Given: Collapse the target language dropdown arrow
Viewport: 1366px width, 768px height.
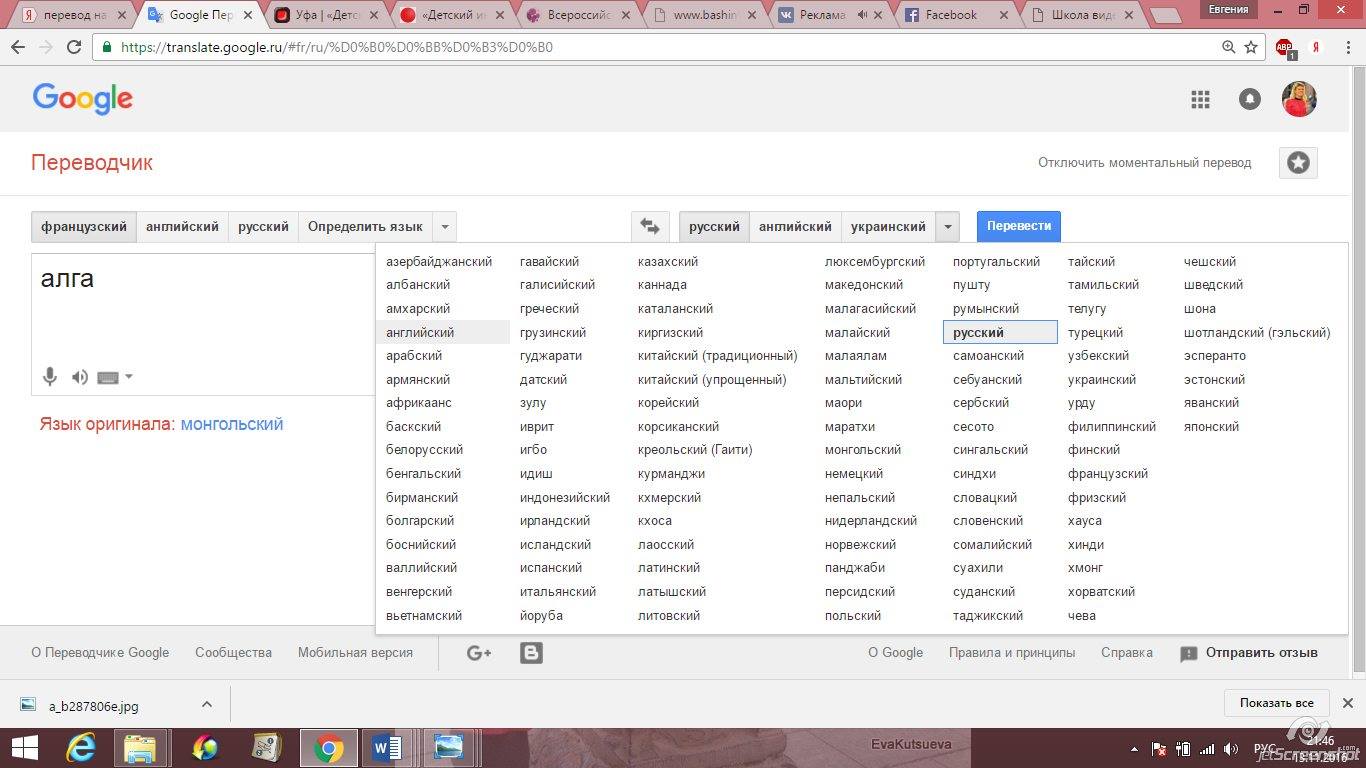Looking at the screenshot, I should pos(947,227).
